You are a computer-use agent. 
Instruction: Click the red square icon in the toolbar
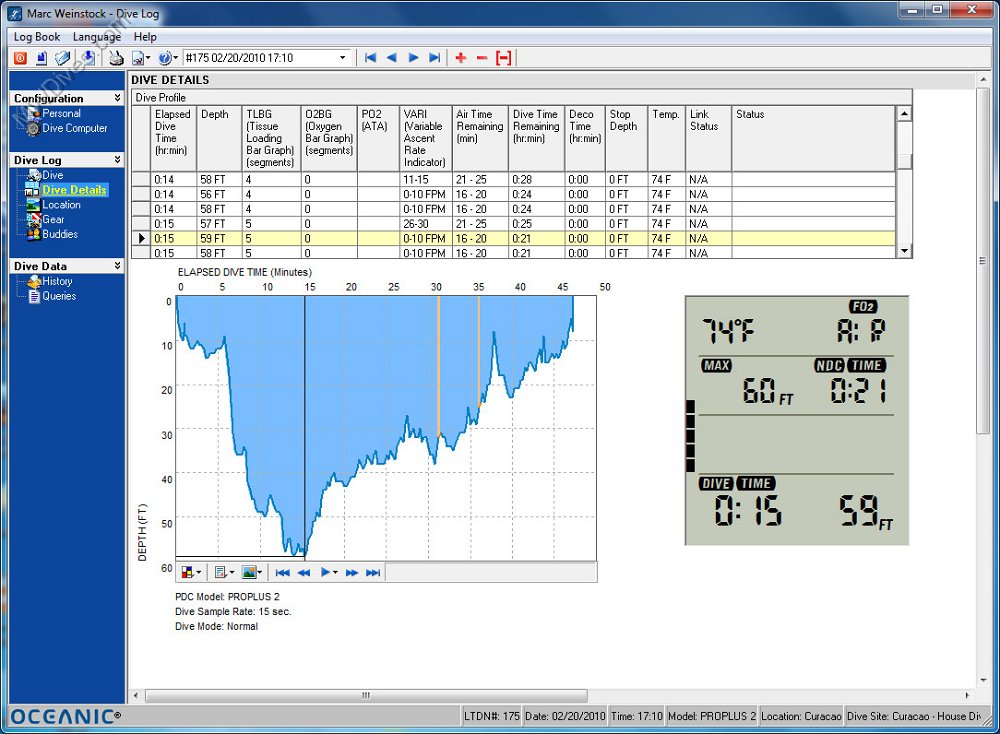pos(20,58)
